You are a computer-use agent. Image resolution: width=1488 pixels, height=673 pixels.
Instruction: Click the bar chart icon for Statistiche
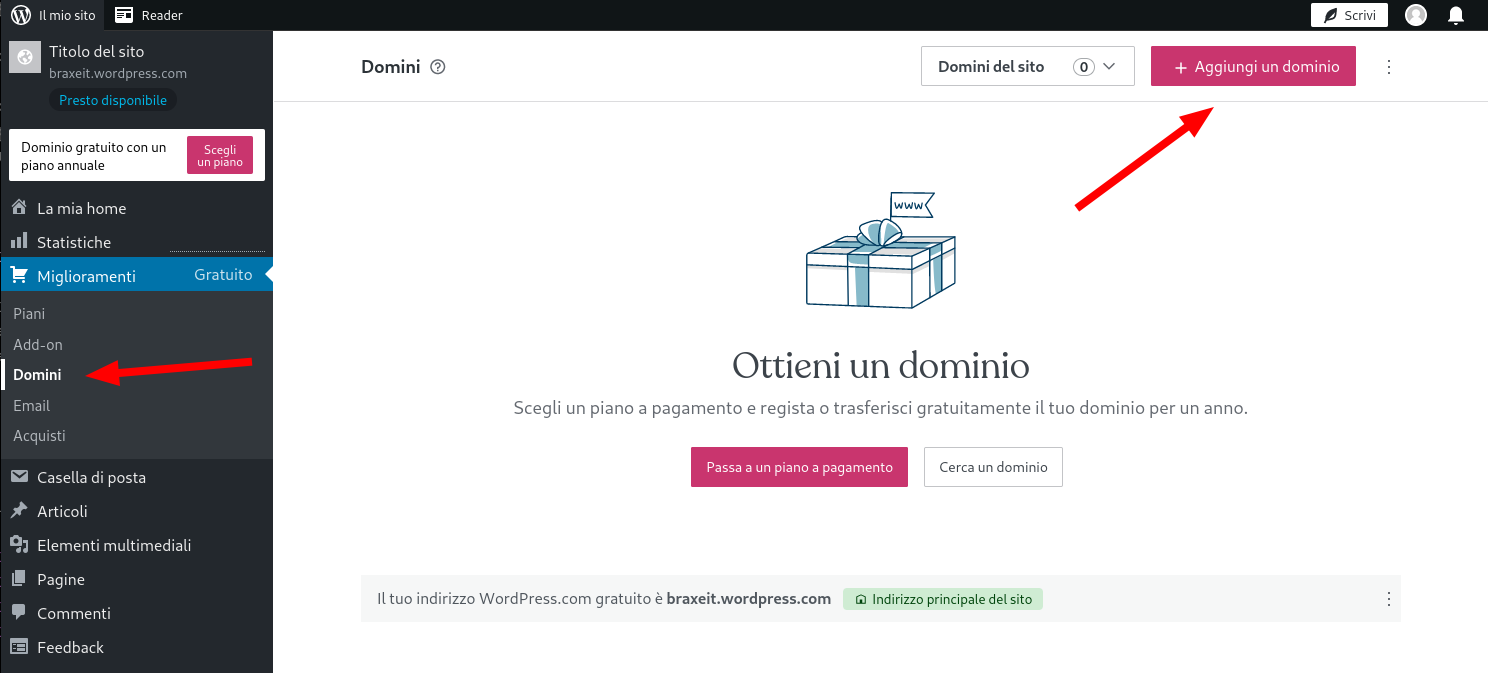point(19,242)
